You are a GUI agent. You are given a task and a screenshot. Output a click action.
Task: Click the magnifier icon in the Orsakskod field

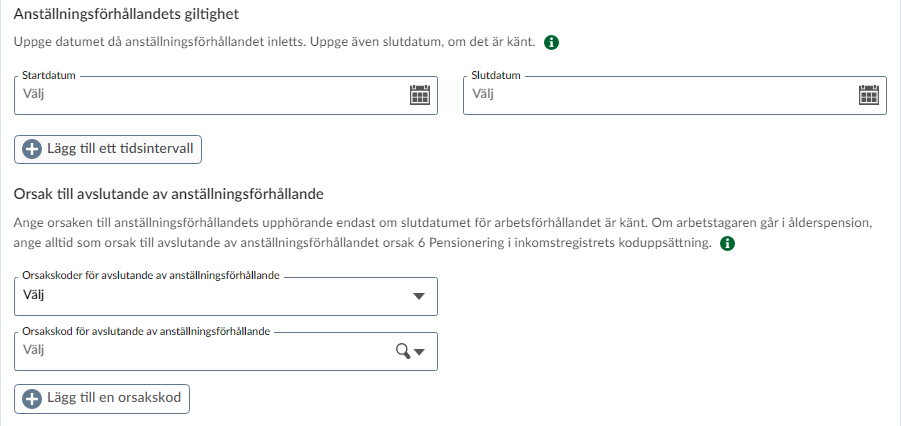(x=403, y=351)
